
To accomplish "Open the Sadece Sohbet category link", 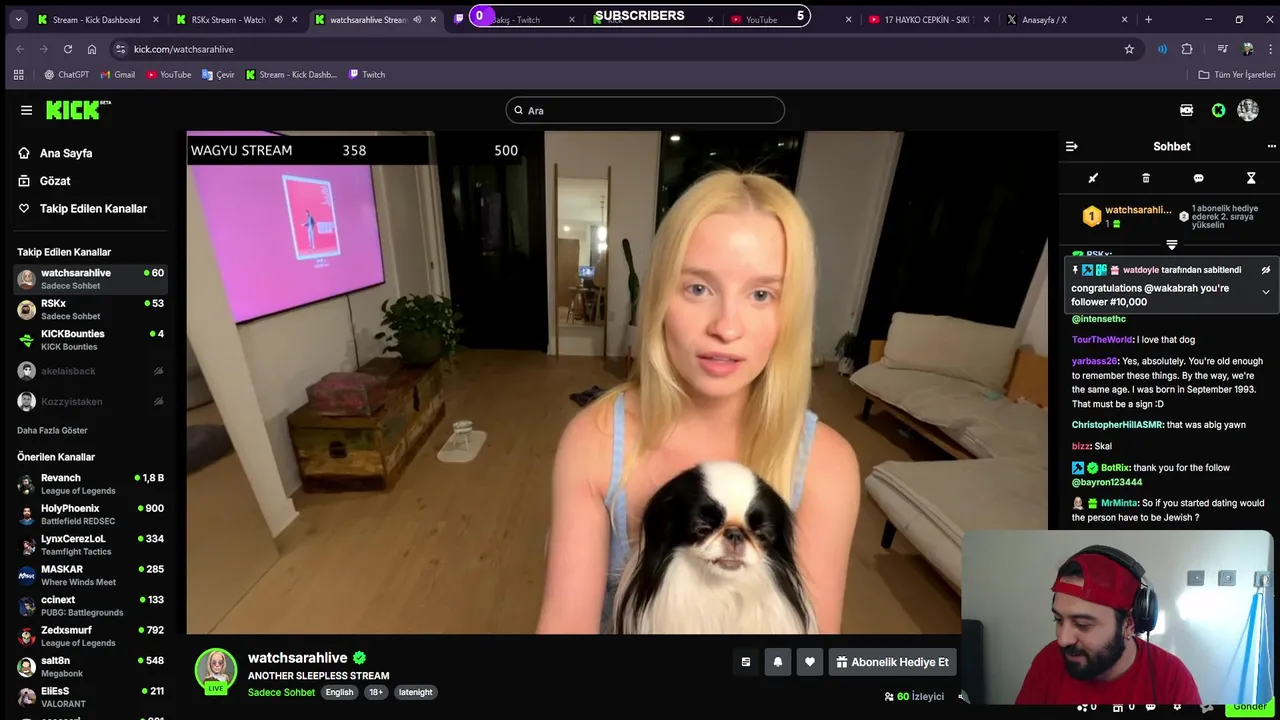I will pos(281,692).
